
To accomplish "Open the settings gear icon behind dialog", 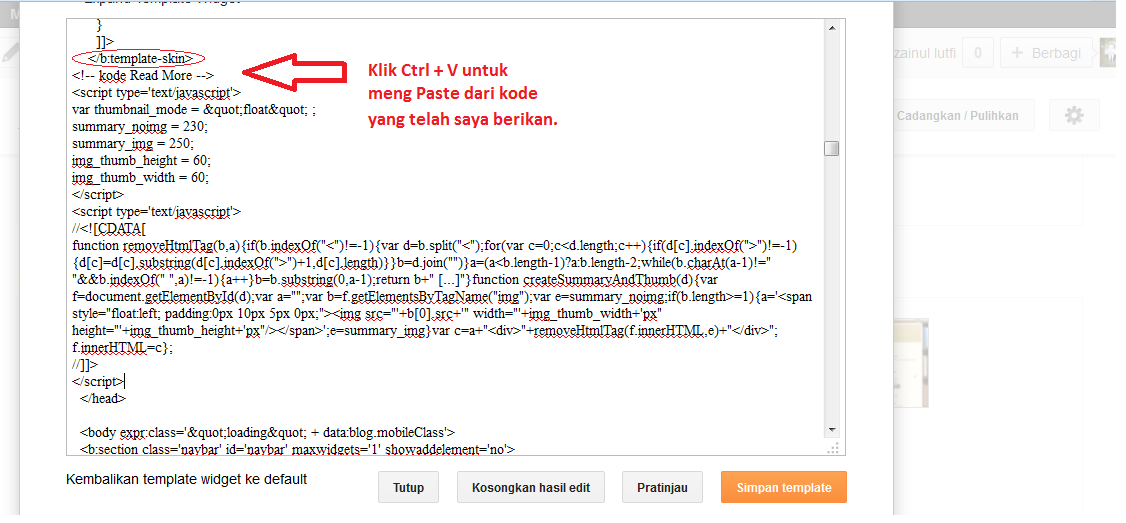I will coord(1074,115).
